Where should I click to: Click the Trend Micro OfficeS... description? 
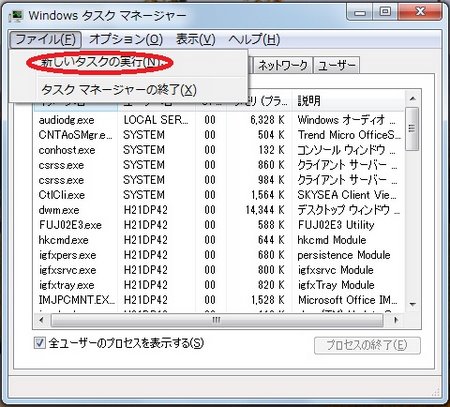pos(349,135)
